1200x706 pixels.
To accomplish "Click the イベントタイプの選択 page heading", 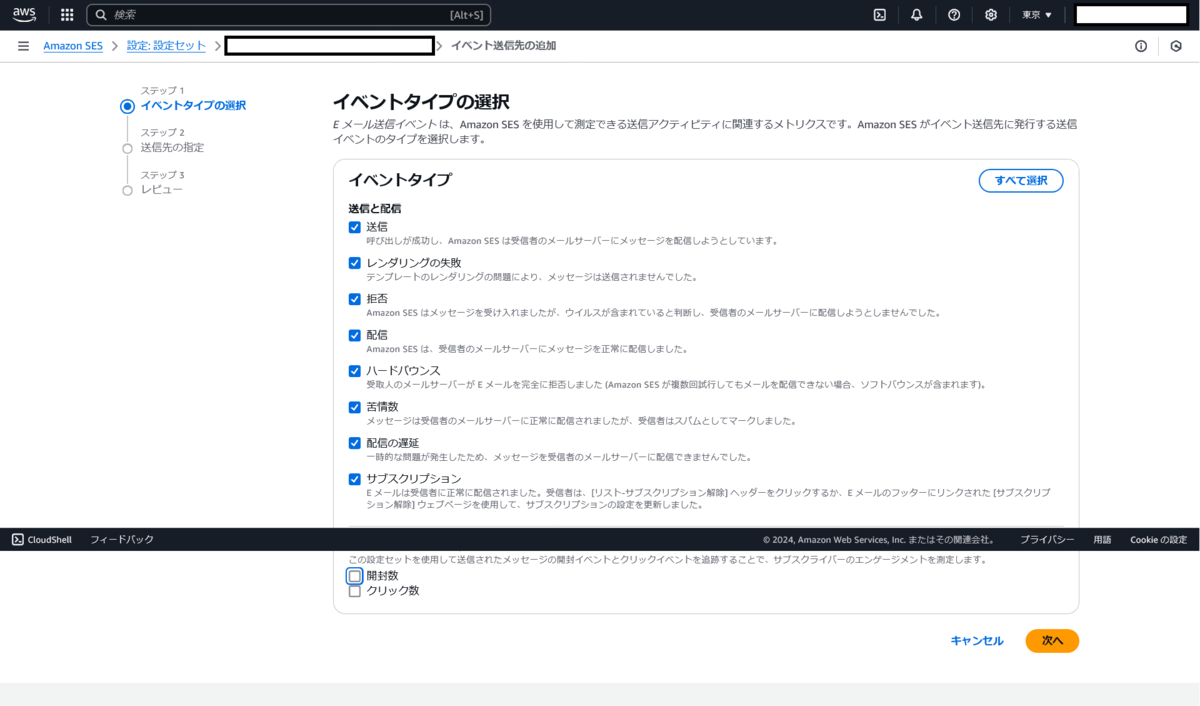I will [421, 102].
